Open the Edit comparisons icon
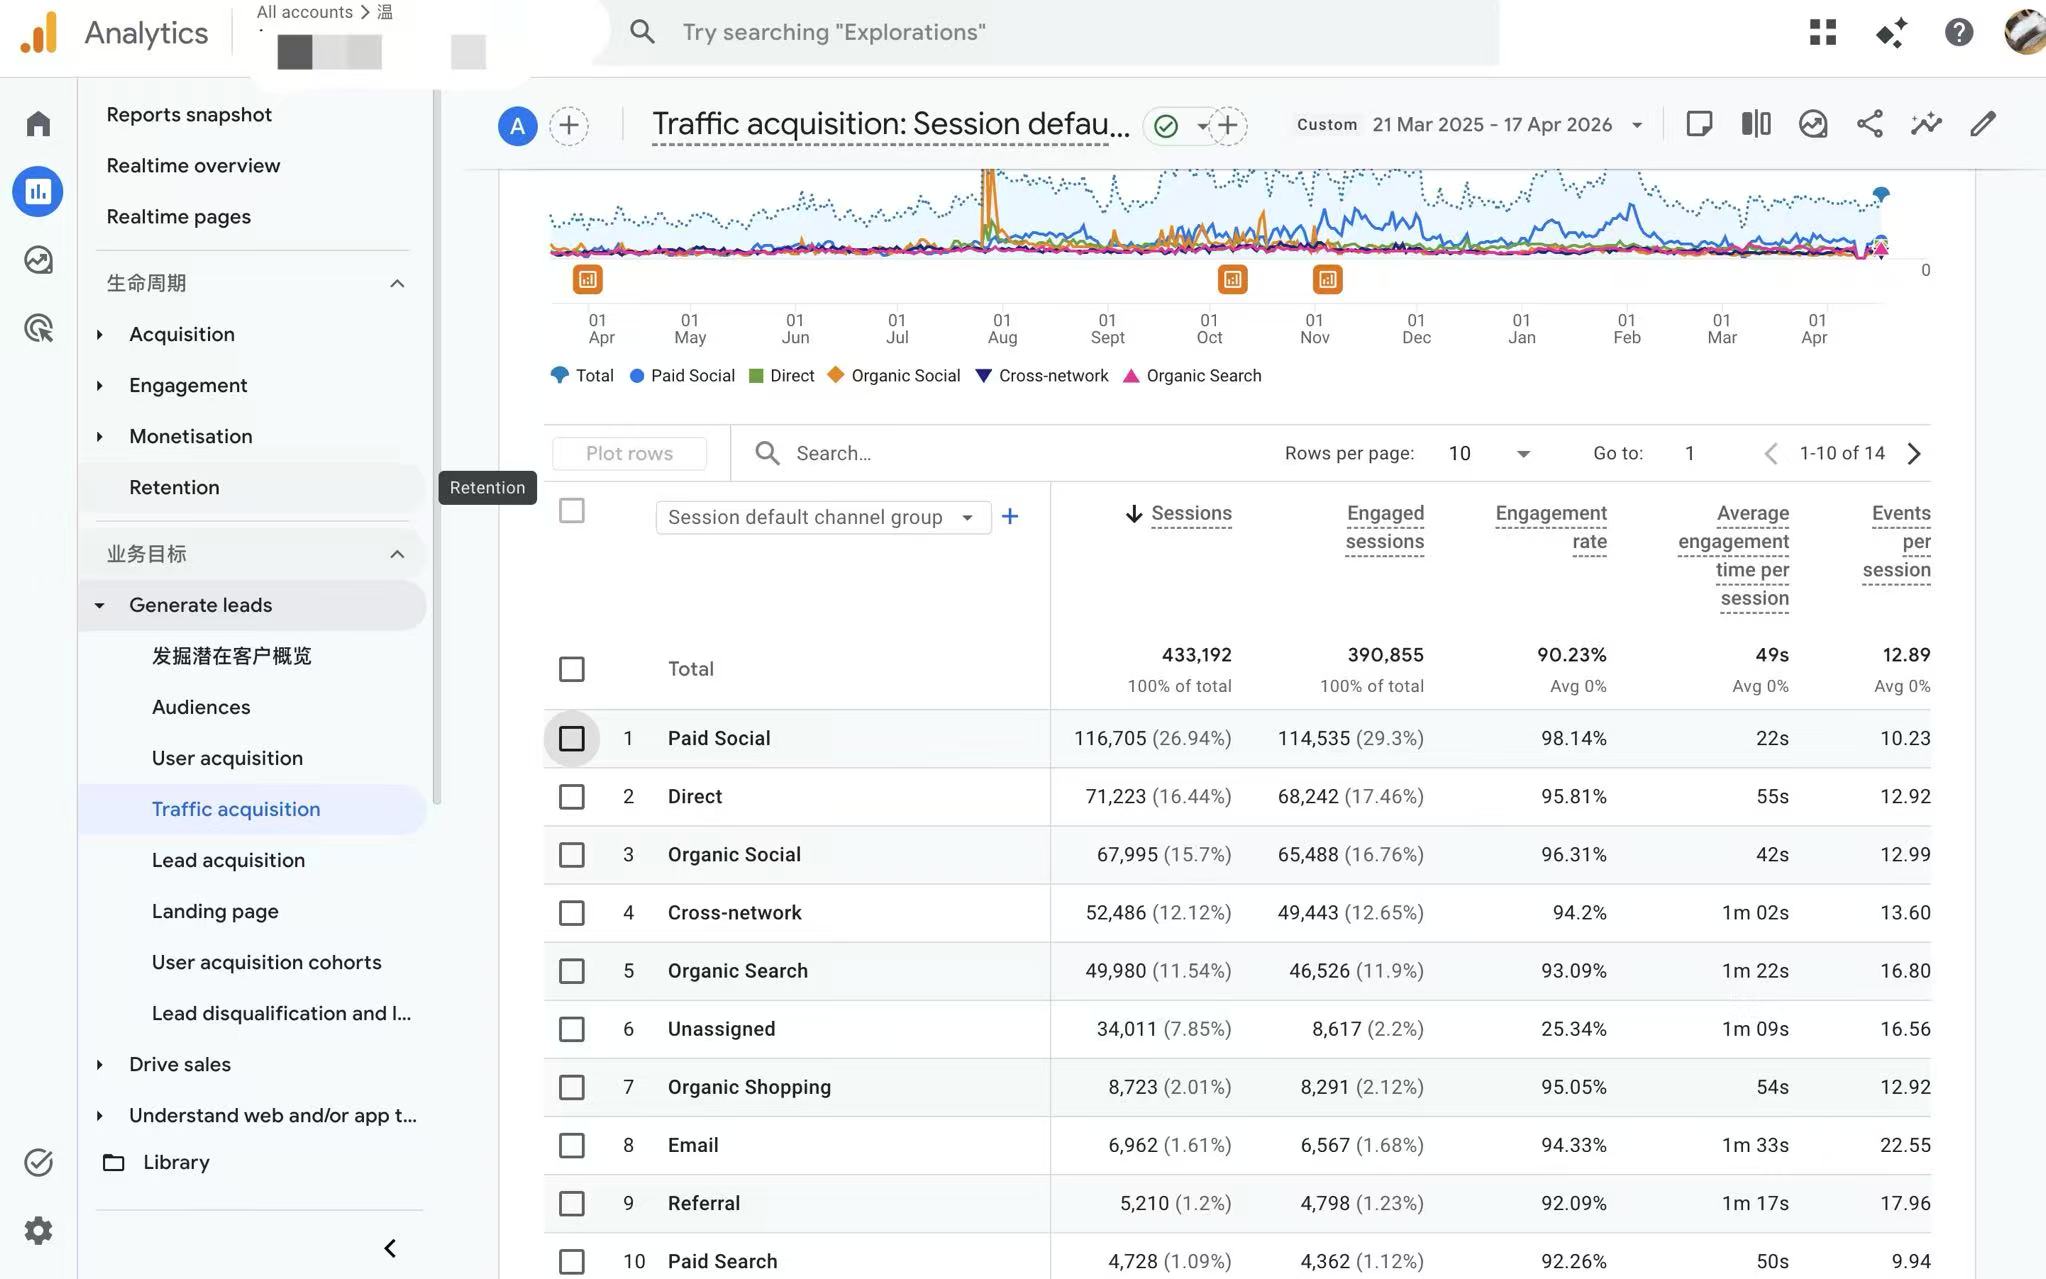The image size is (2046, 1279). tap(1755, 124)
